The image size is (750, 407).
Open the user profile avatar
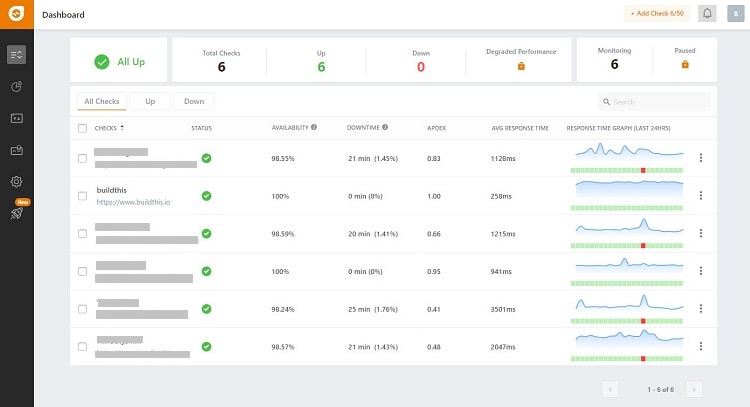coord(735,14)
